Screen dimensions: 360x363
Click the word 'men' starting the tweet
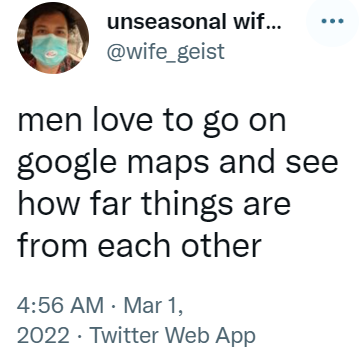pyautogui.click(x=49, y=124)
